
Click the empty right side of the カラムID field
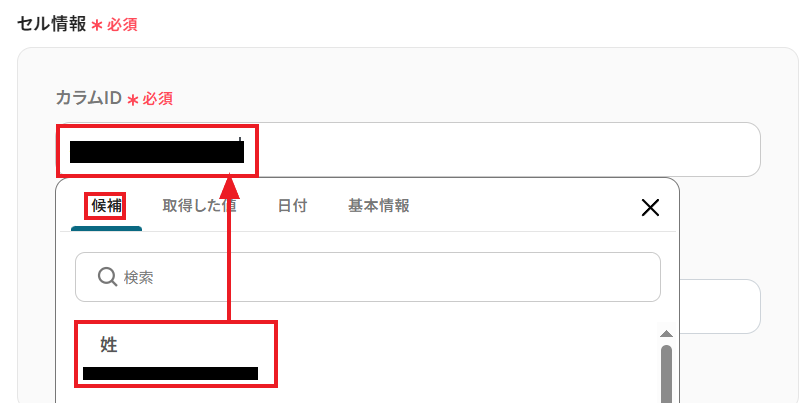508,150
